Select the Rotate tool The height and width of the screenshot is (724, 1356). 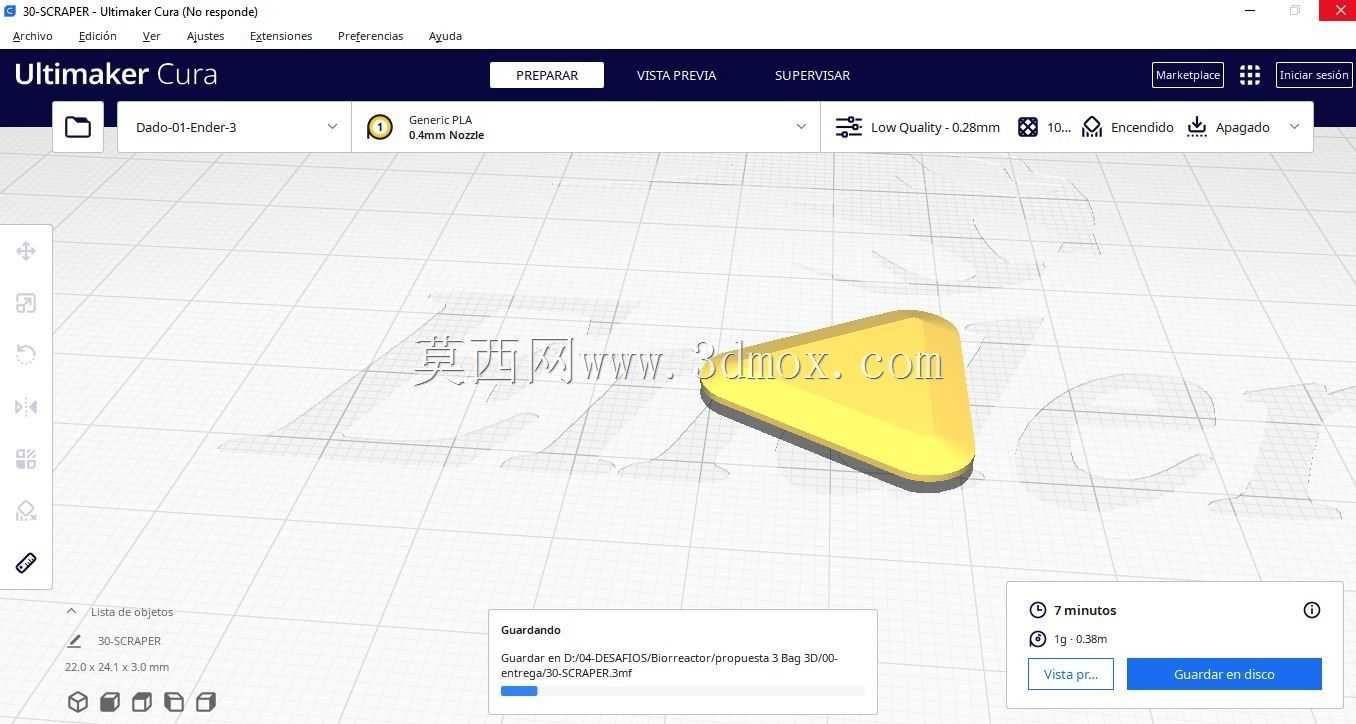click(26, 355)
